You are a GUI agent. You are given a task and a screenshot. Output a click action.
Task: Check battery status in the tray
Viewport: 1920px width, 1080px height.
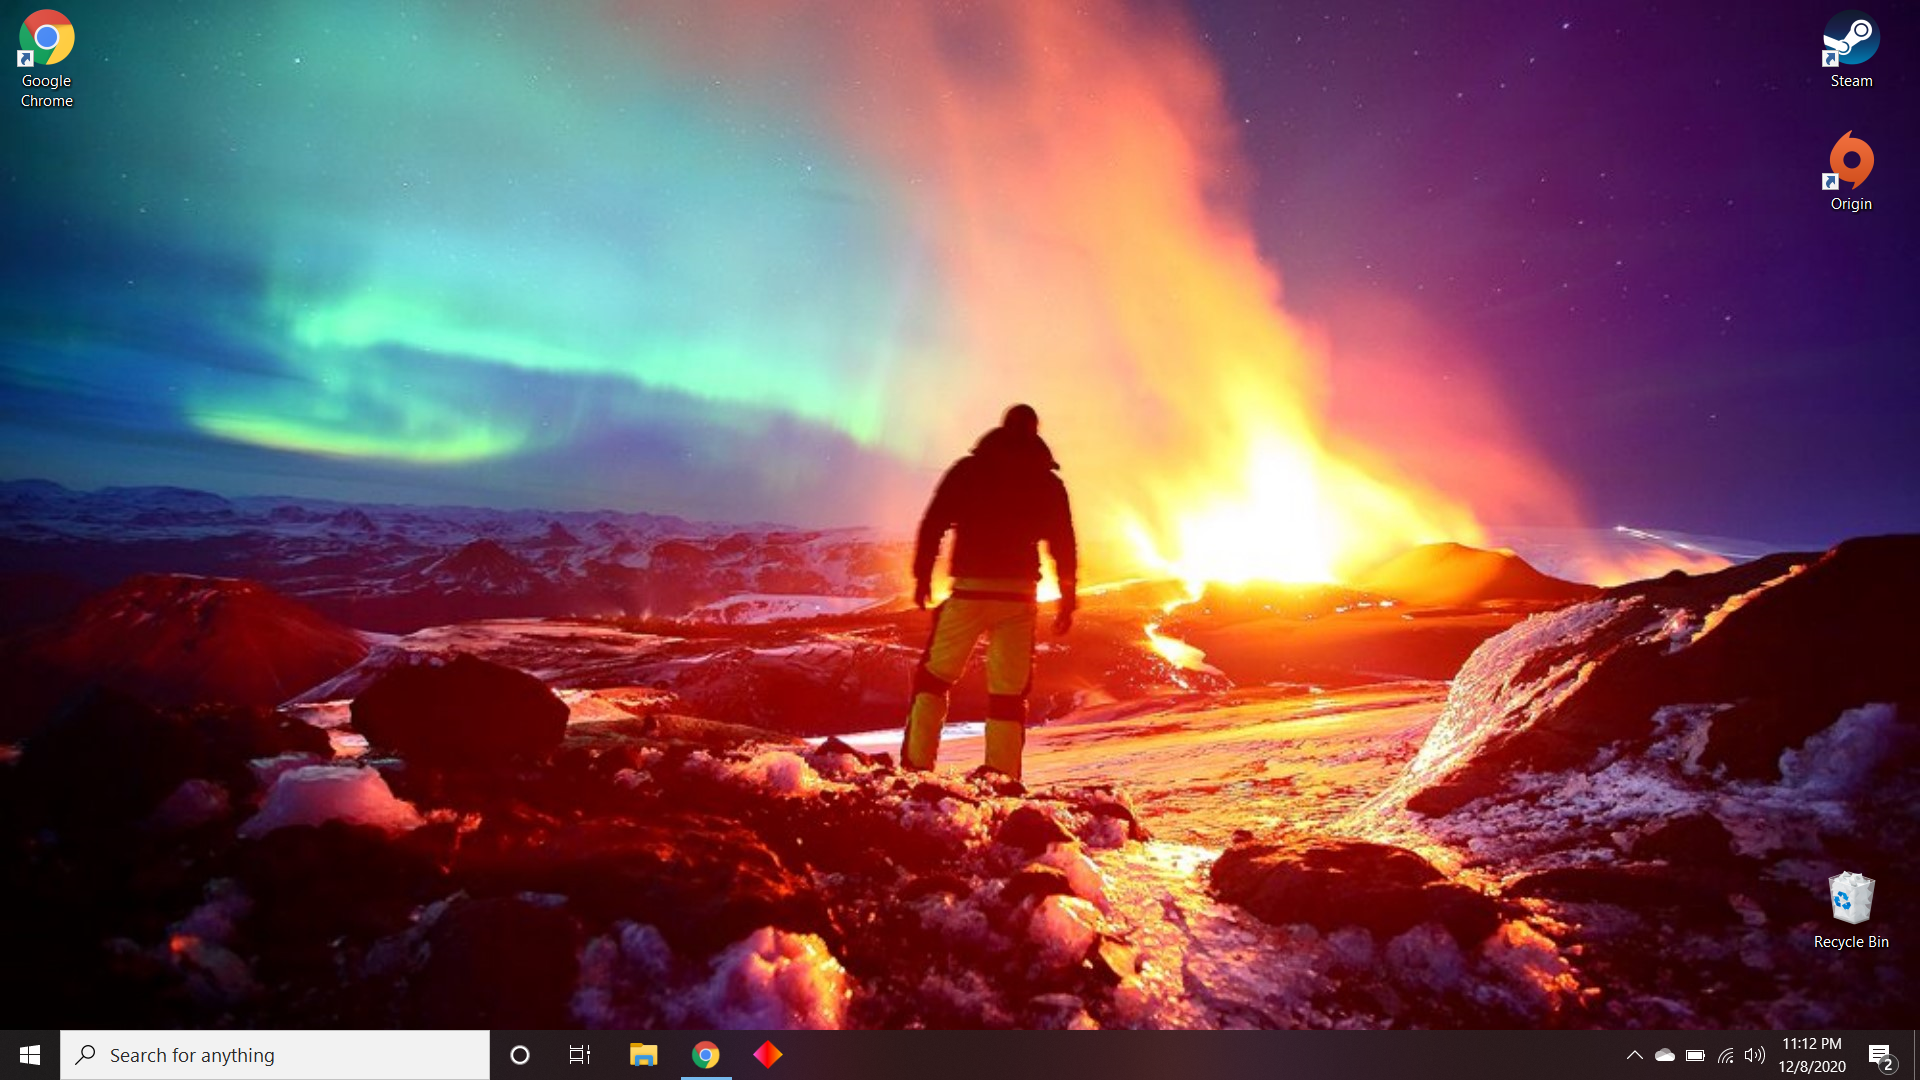point(1695,1055)
